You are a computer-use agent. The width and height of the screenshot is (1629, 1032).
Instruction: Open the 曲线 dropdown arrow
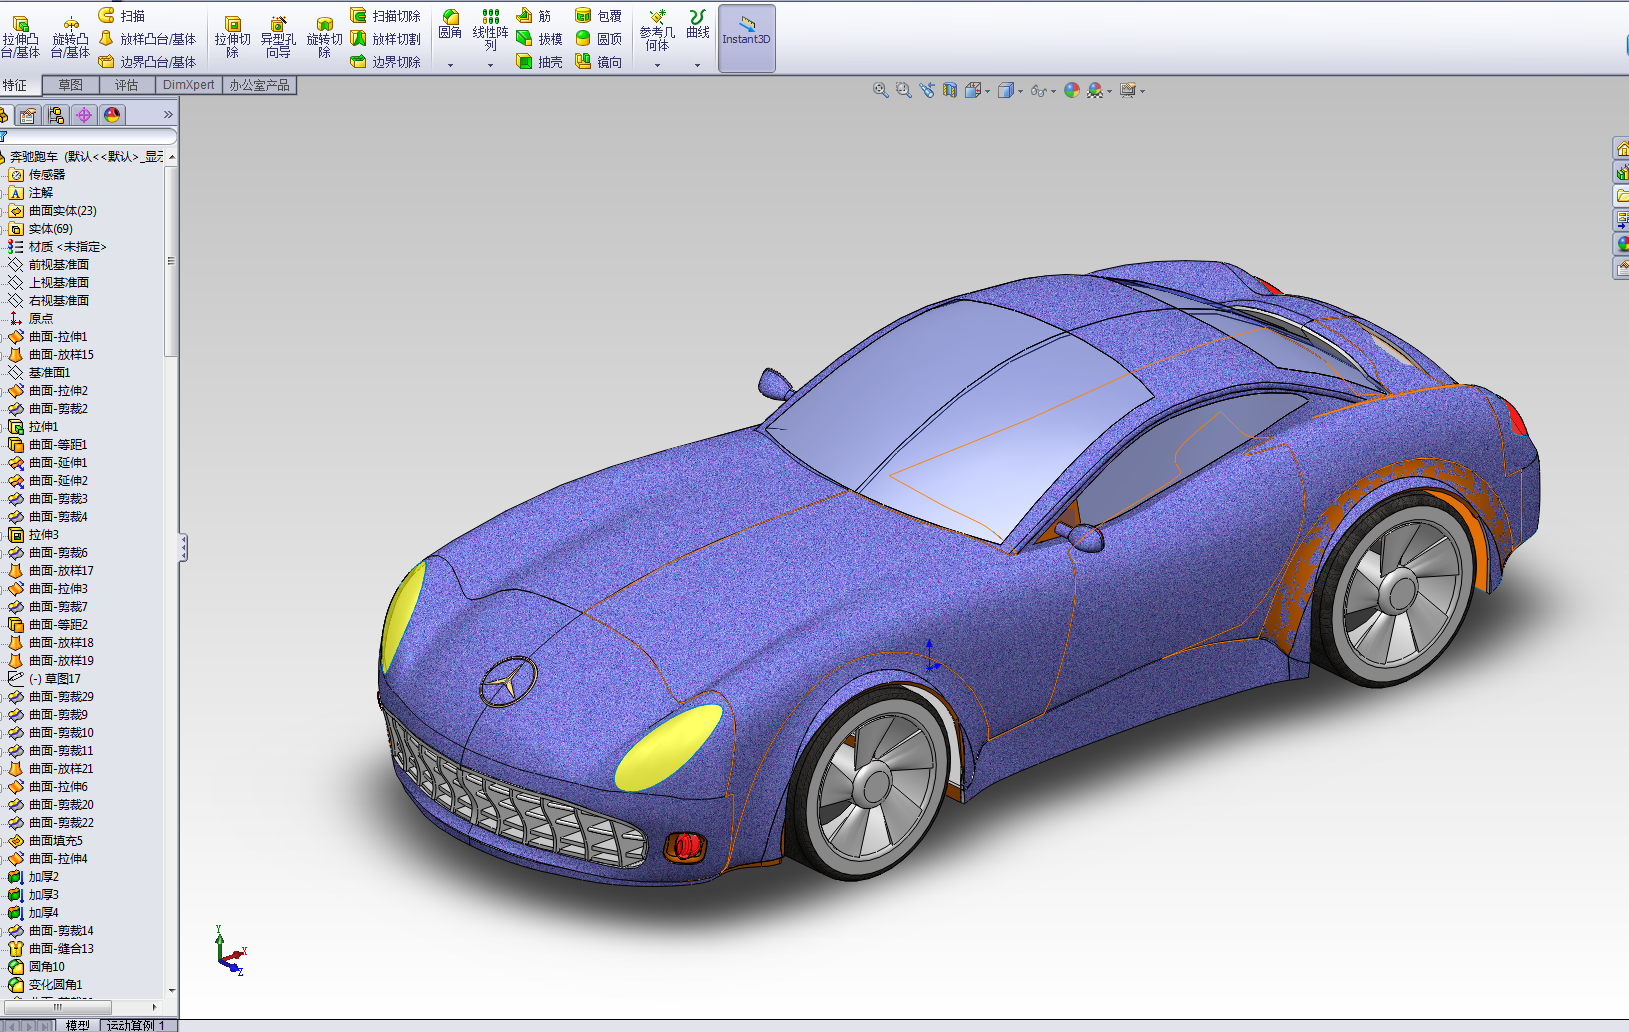click(698, 65)
